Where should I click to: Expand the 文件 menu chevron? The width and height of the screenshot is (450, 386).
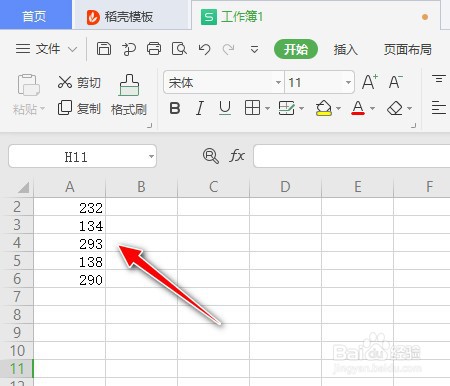point(72,50)
